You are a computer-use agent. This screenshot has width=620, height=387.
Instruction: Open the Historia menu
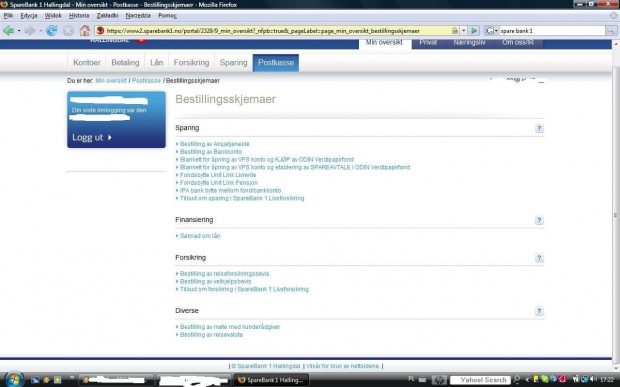pyautogui.click(x=79, y=15)
